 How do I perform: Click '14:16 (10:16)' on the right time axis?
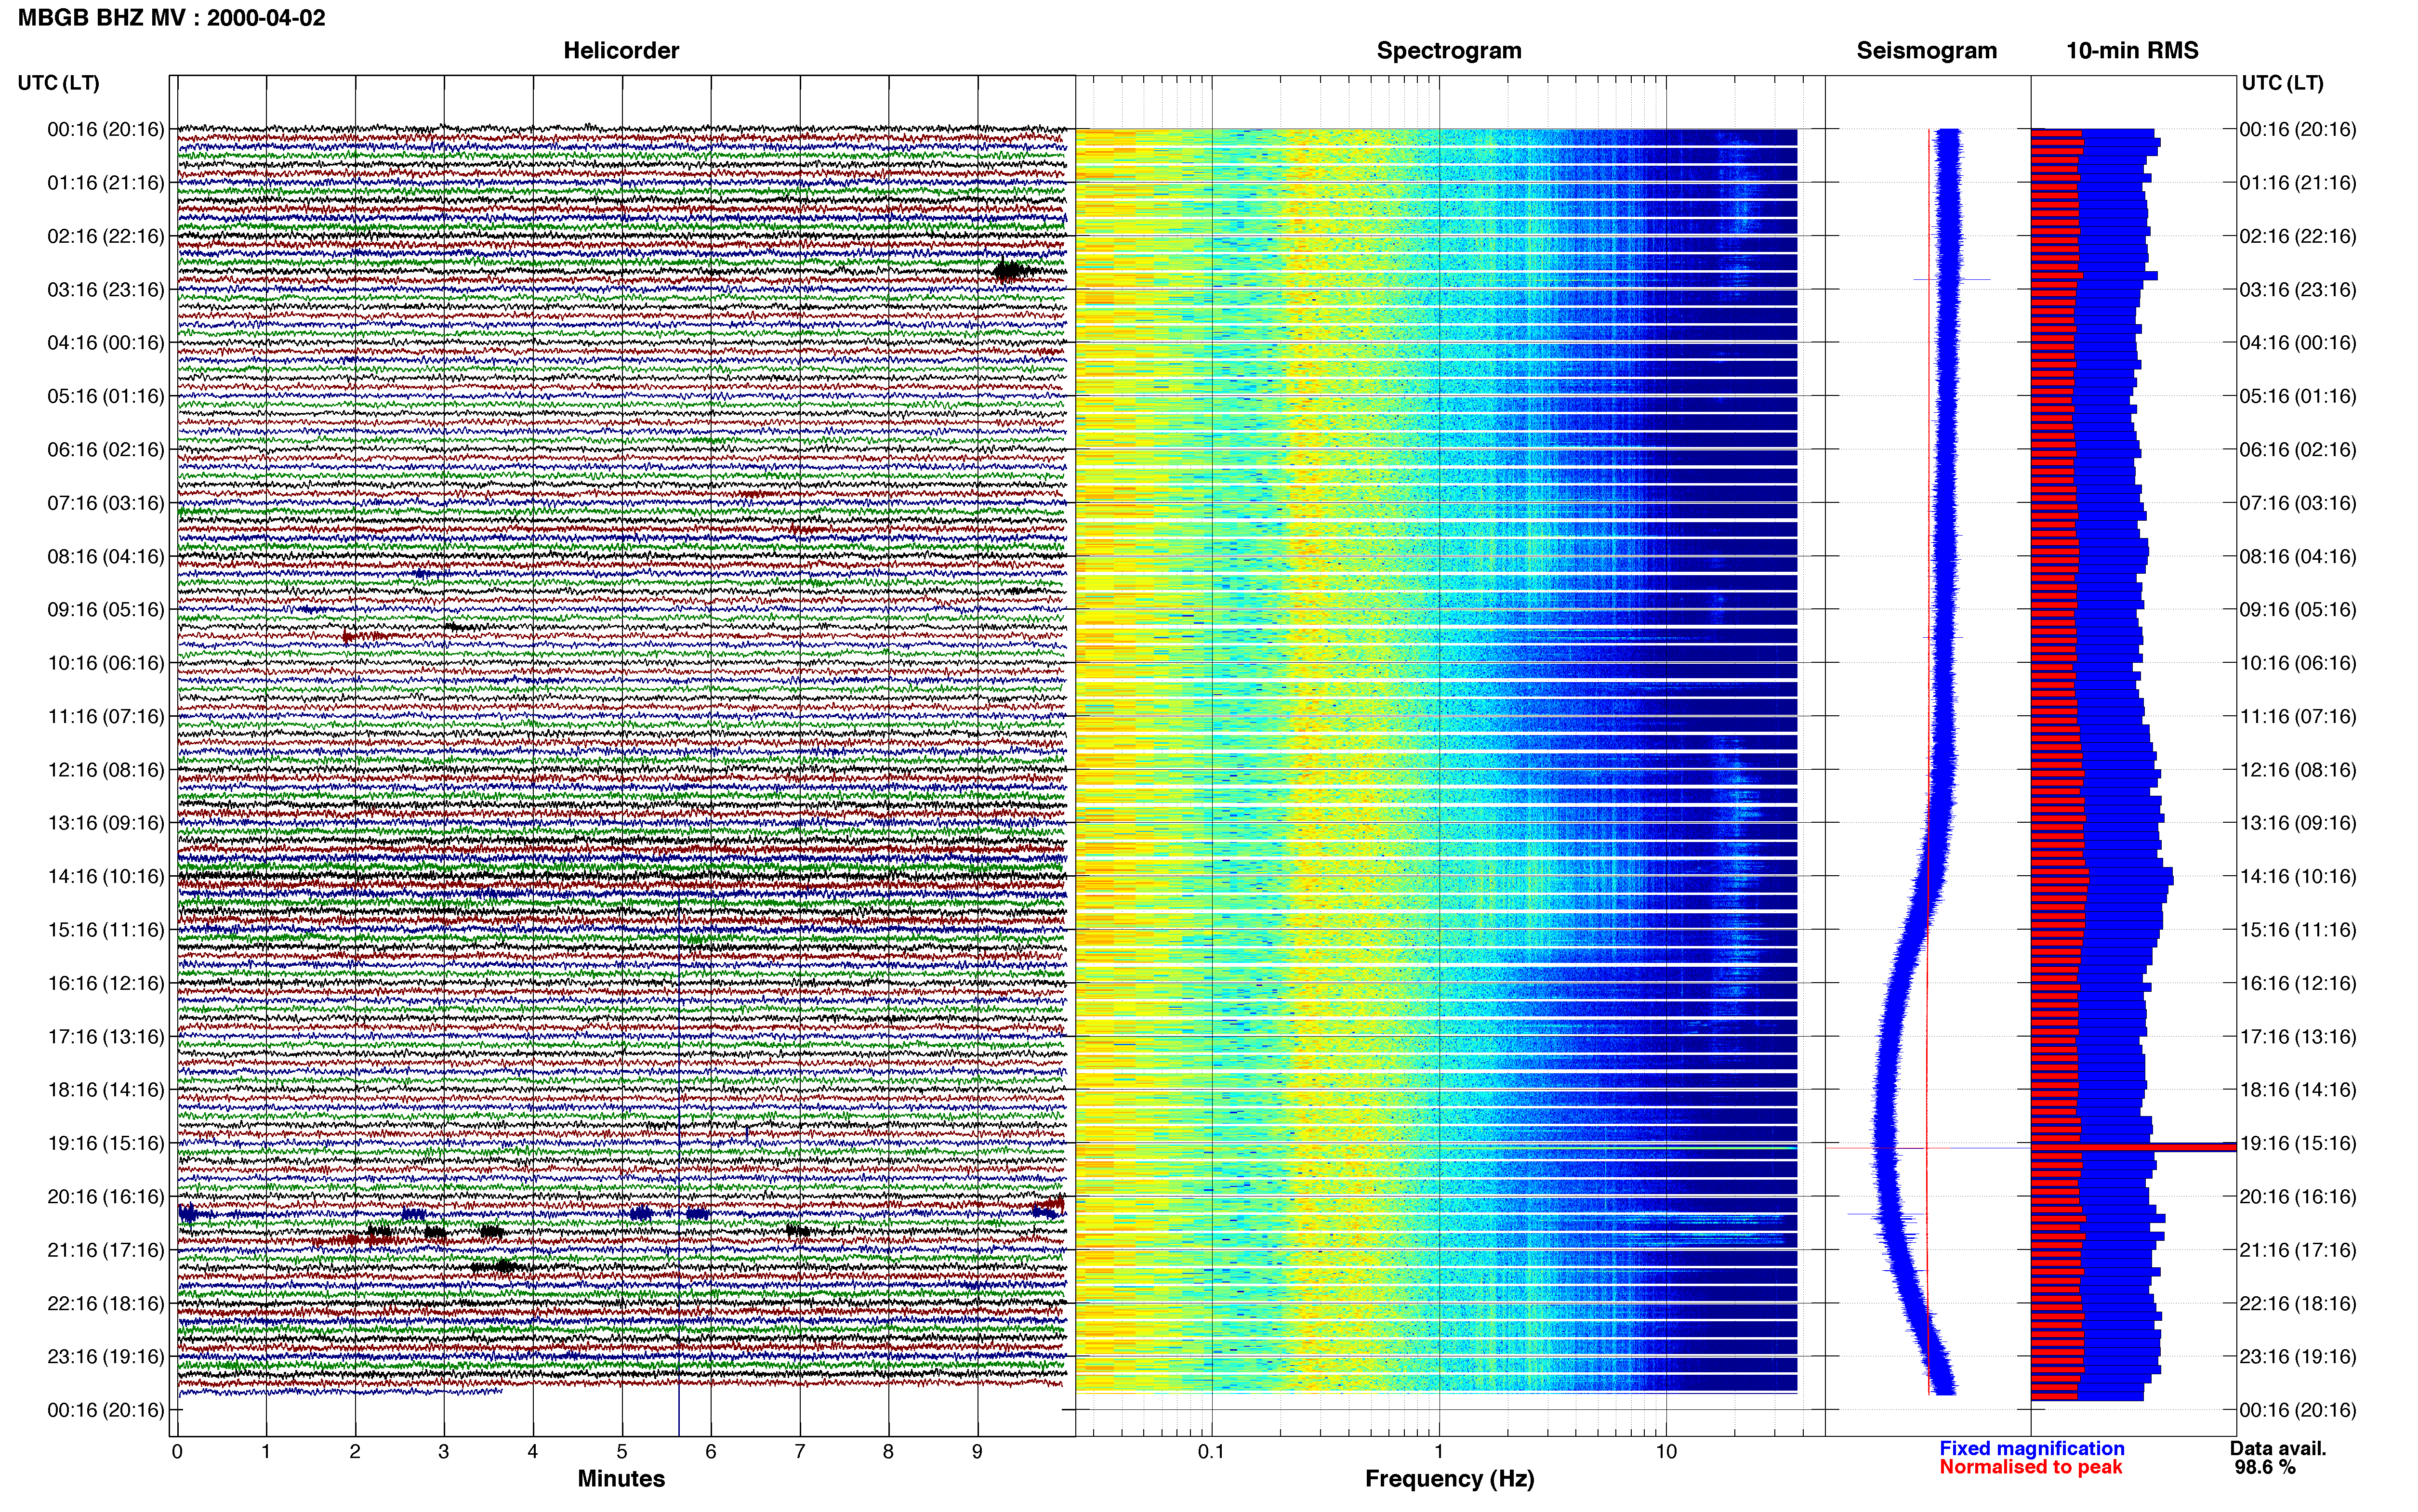point(2298,876)
